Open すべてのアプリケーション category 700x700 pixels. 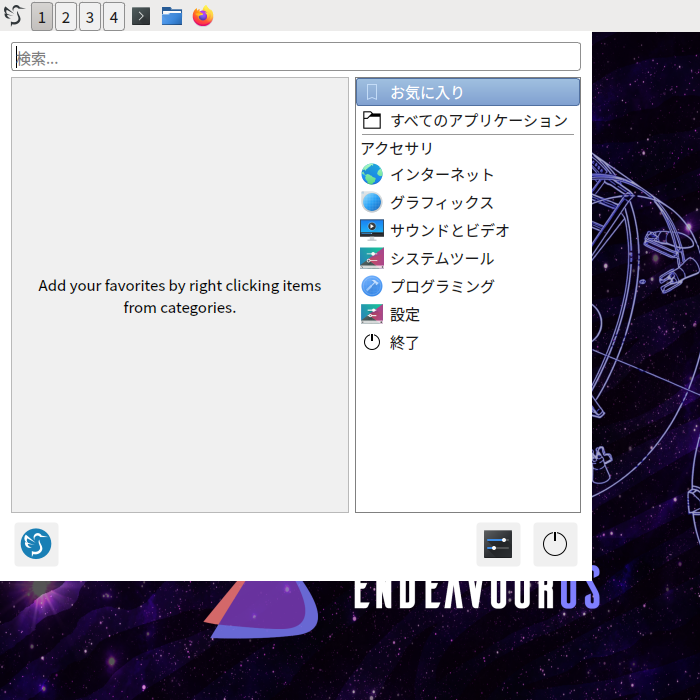[468, 121]
